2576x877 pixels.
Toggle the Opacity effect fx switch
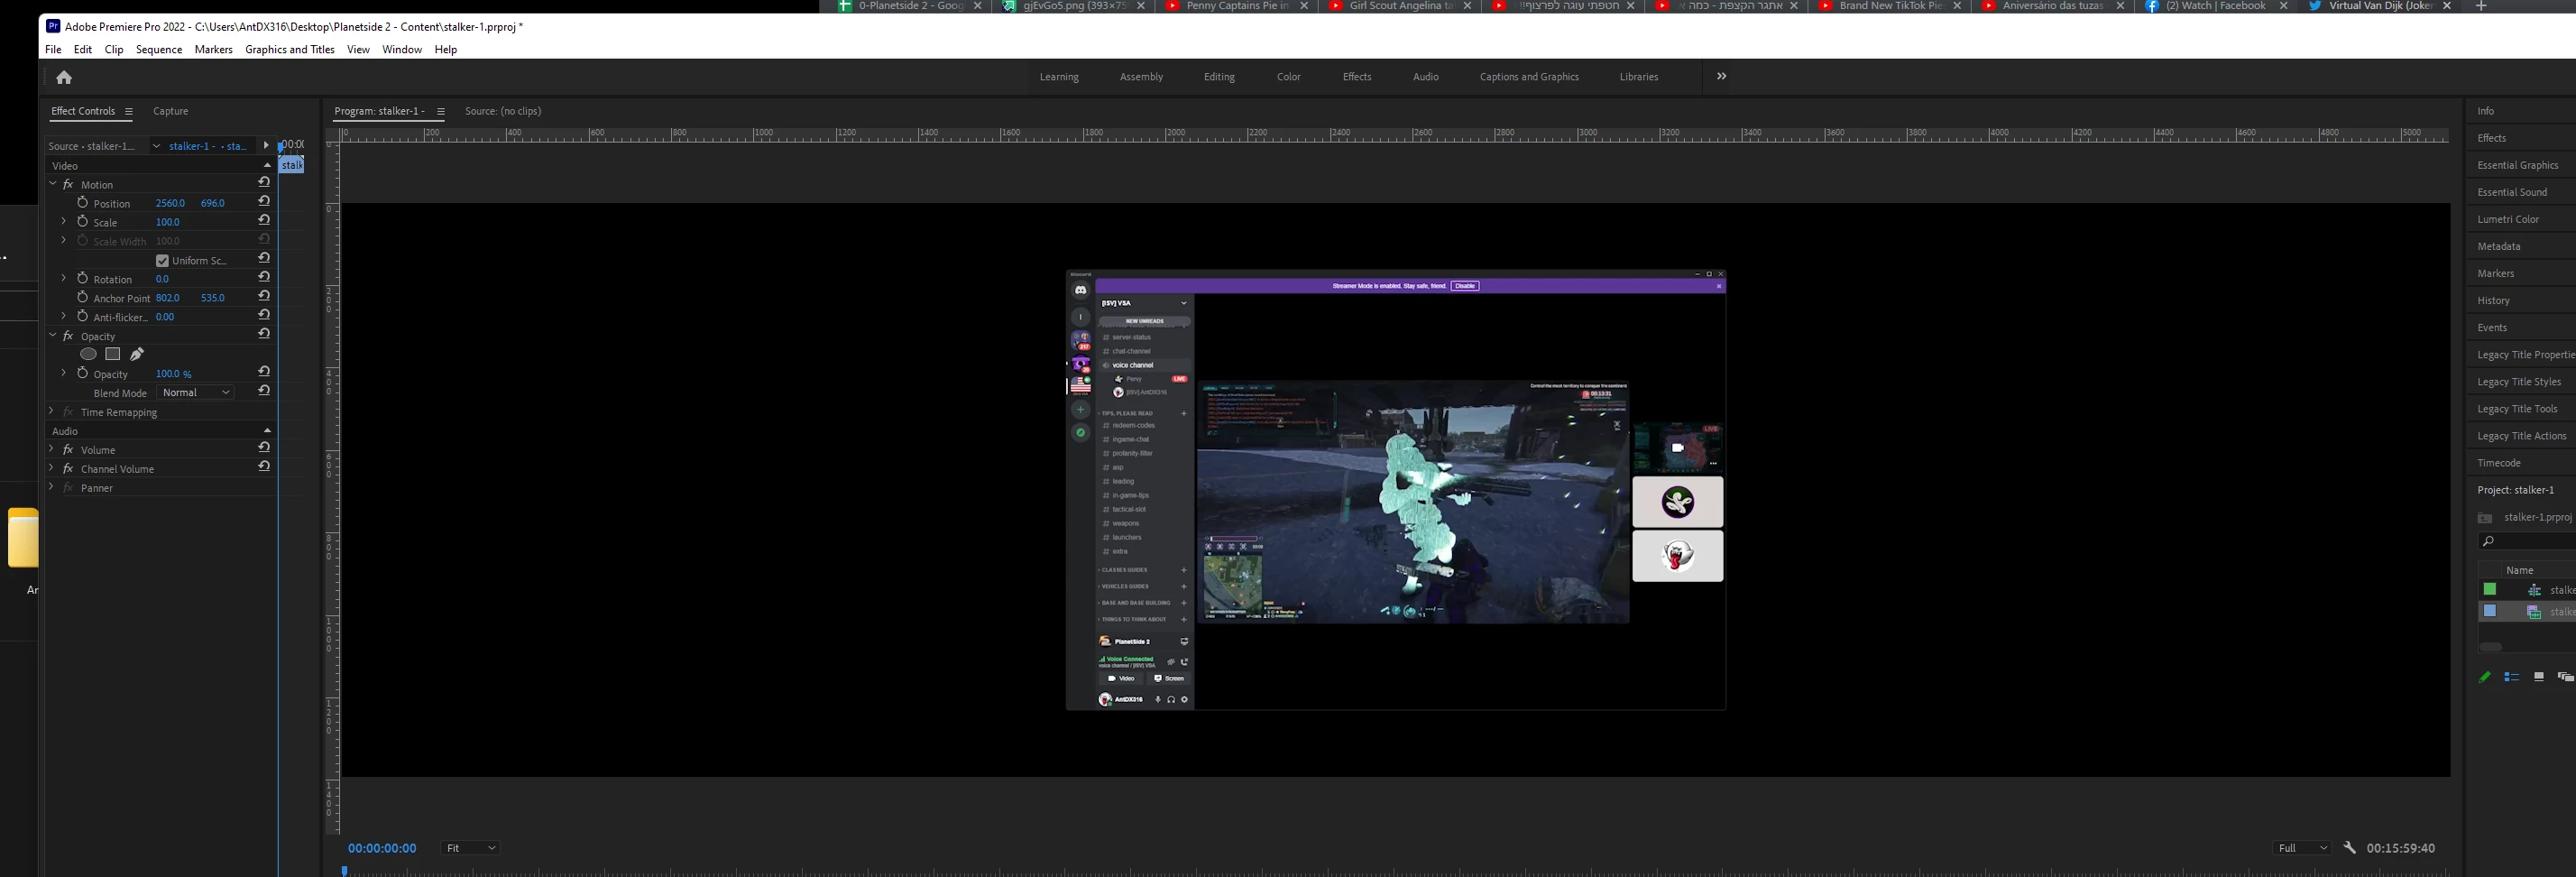68,337
